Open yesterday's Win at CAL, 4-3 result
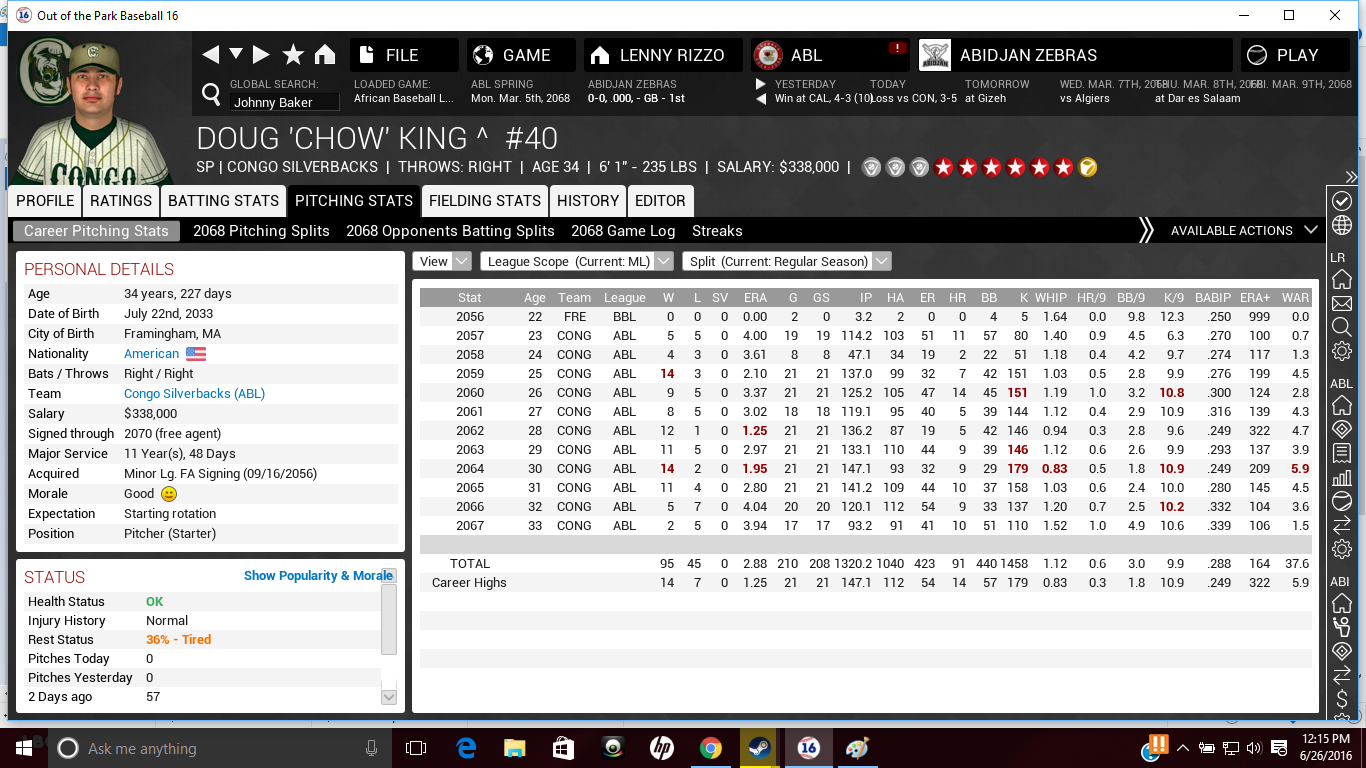This screenshot has width=1366, height=768. pos(822,98)
